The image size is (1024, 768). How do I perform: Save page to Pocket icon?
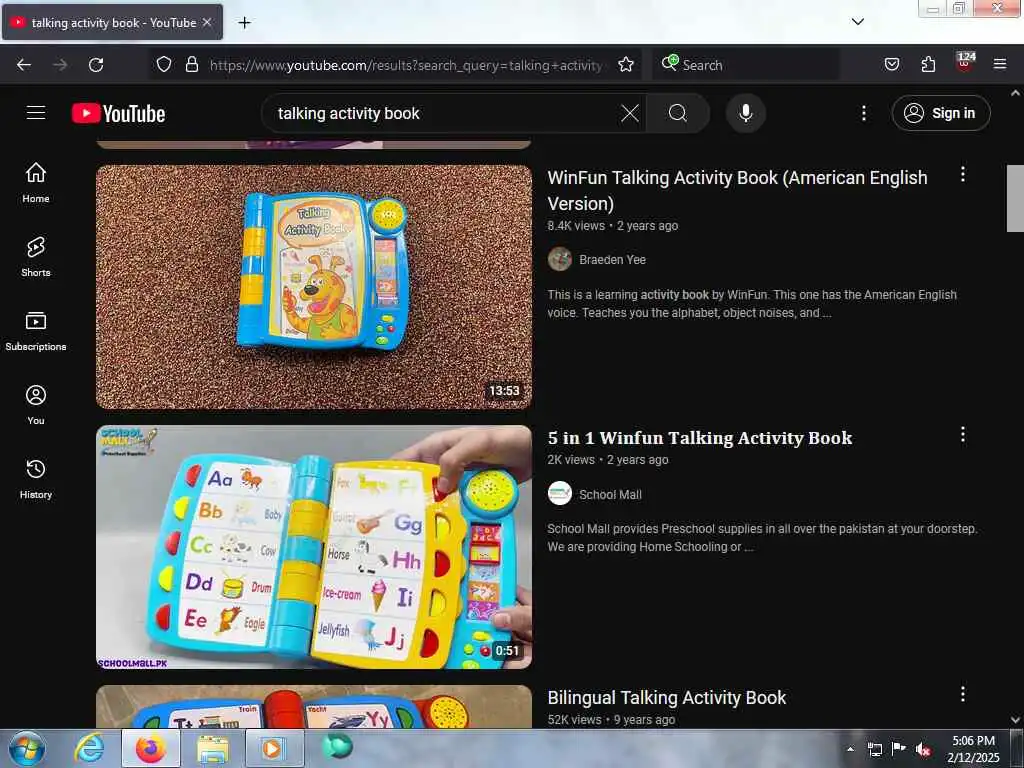(891, 64)
